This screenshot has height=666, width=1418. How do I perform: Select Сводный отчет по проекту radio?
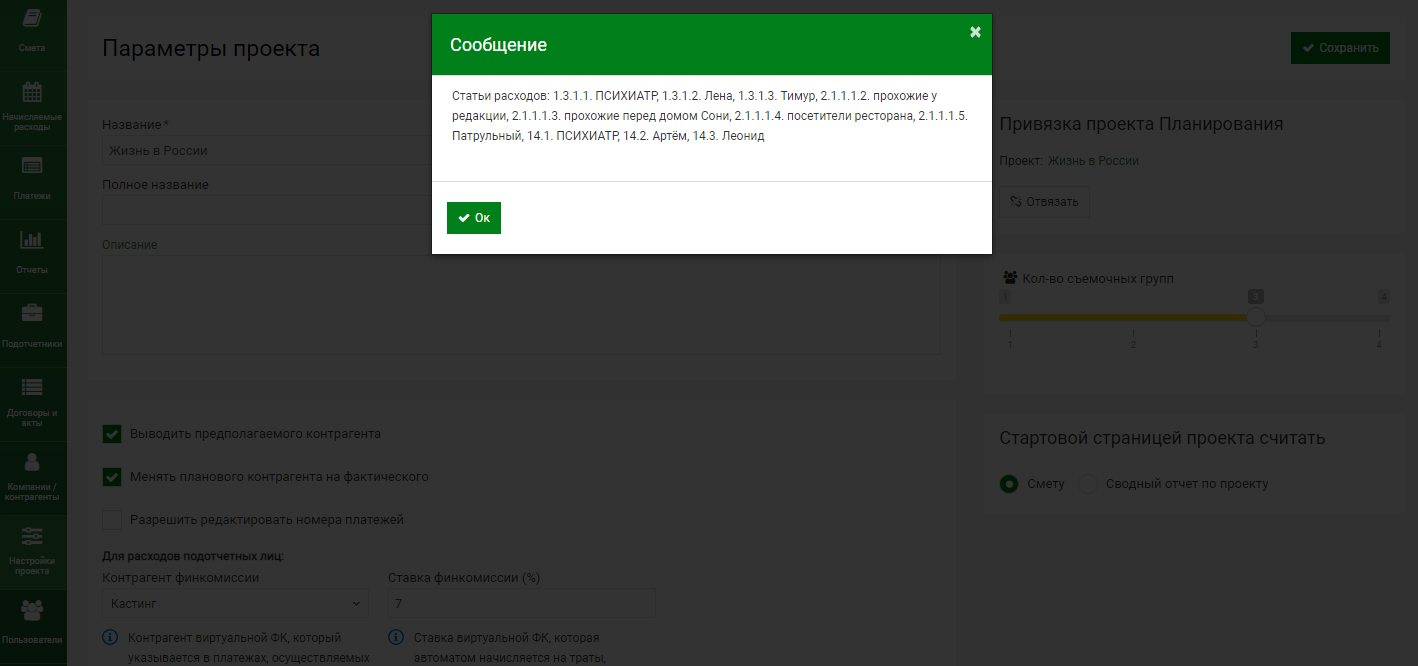tap(1087, 484)
